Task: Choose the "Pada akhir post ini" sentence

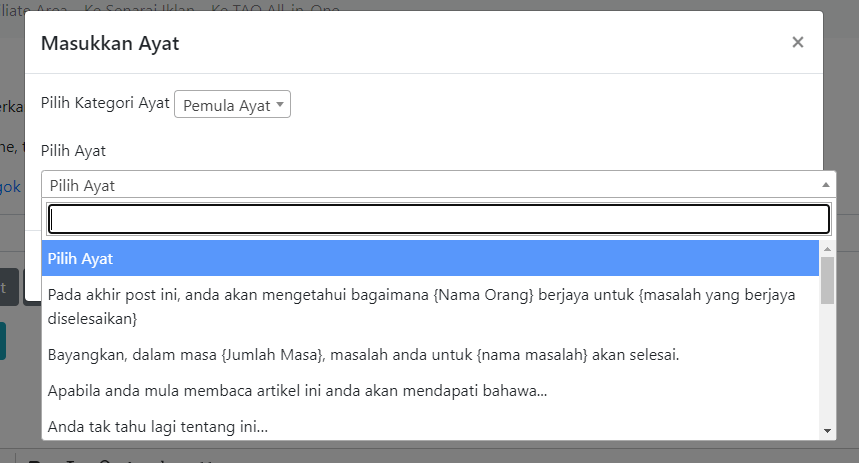Action: [430, 308]
